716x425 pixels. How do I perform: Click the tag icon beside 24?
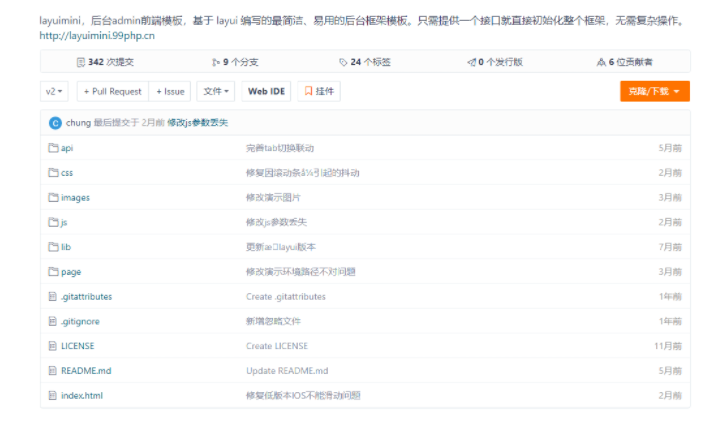tap(343, 62)
